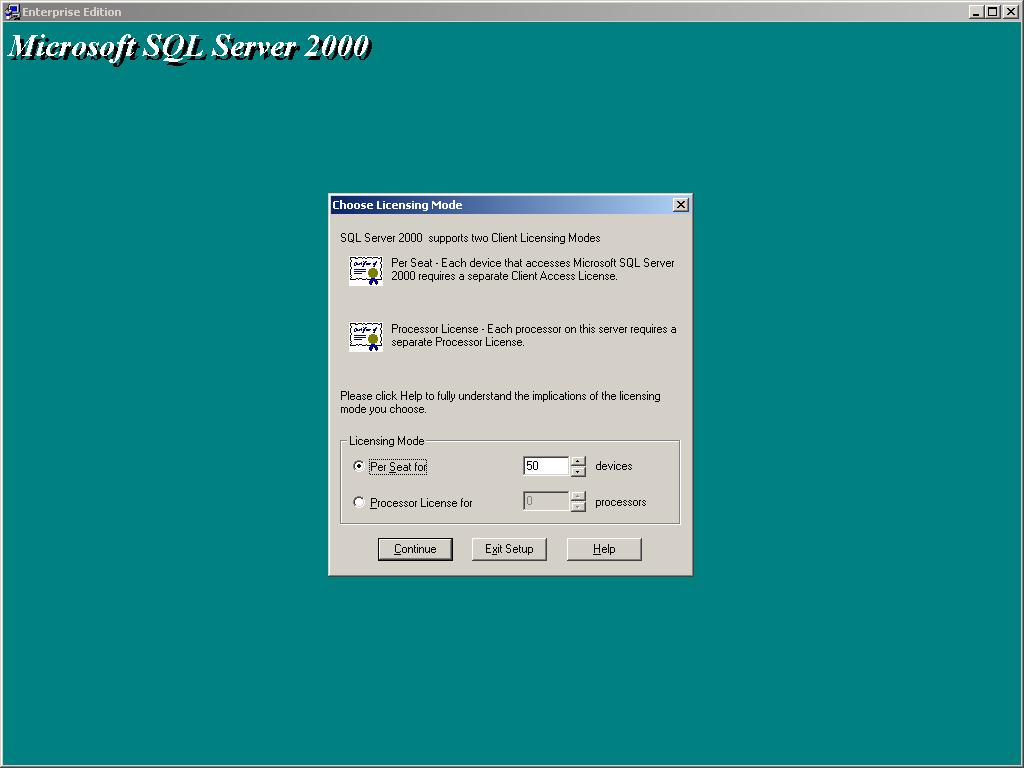The height and width of the screenshot is (768, 1024).
Task: Decrease the devices count with down arrow
Action: 578,472
